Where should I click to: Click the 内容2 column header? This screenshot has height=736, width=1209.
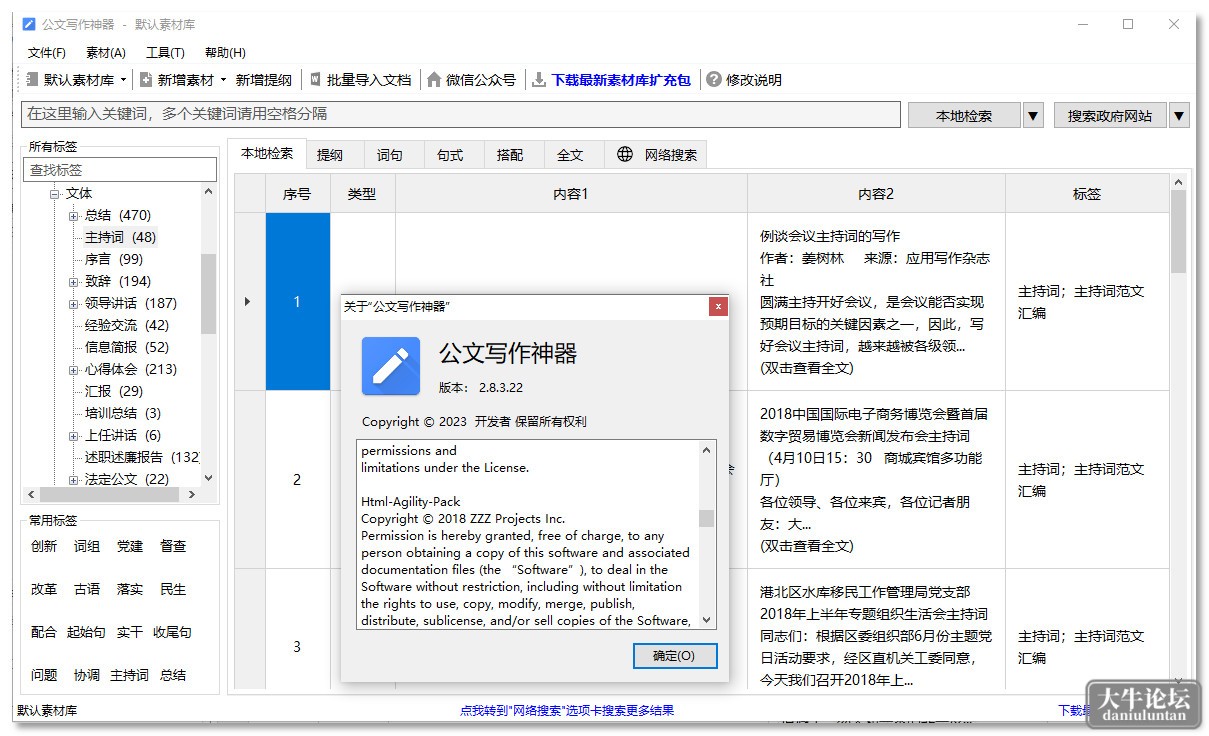(x=876, y=194)
